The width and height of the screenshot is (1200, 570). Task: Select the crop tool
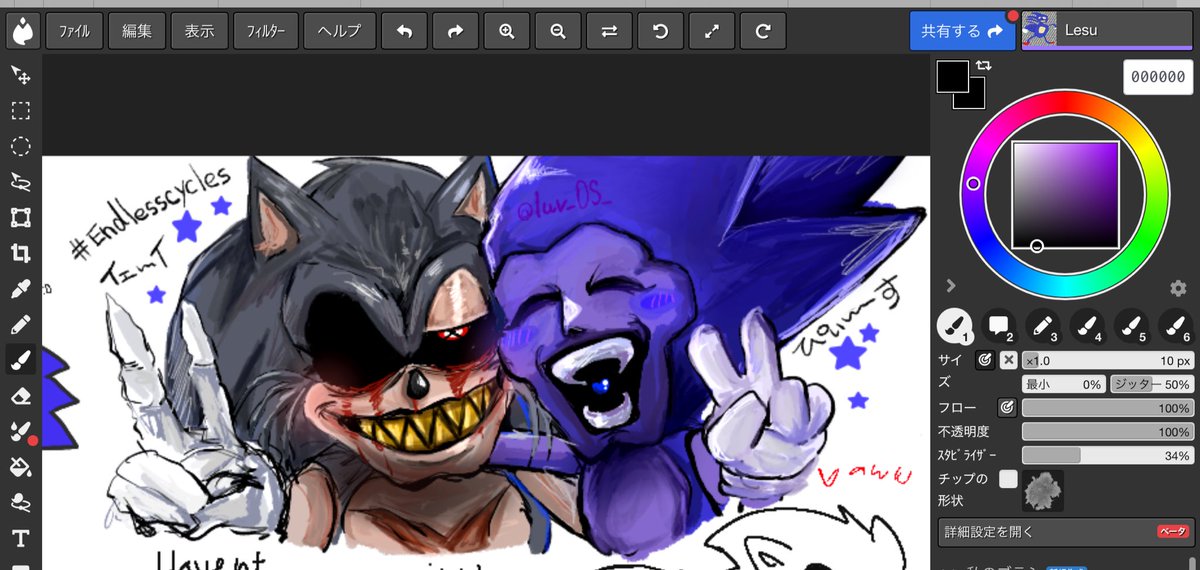20,254
